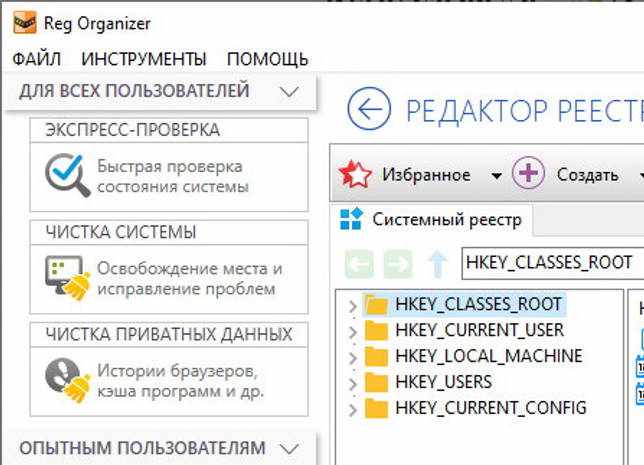Expand the HKEY_LOCAL_MACHINE tree node
The height and width of the screenshot is (465, 644).
352,358
